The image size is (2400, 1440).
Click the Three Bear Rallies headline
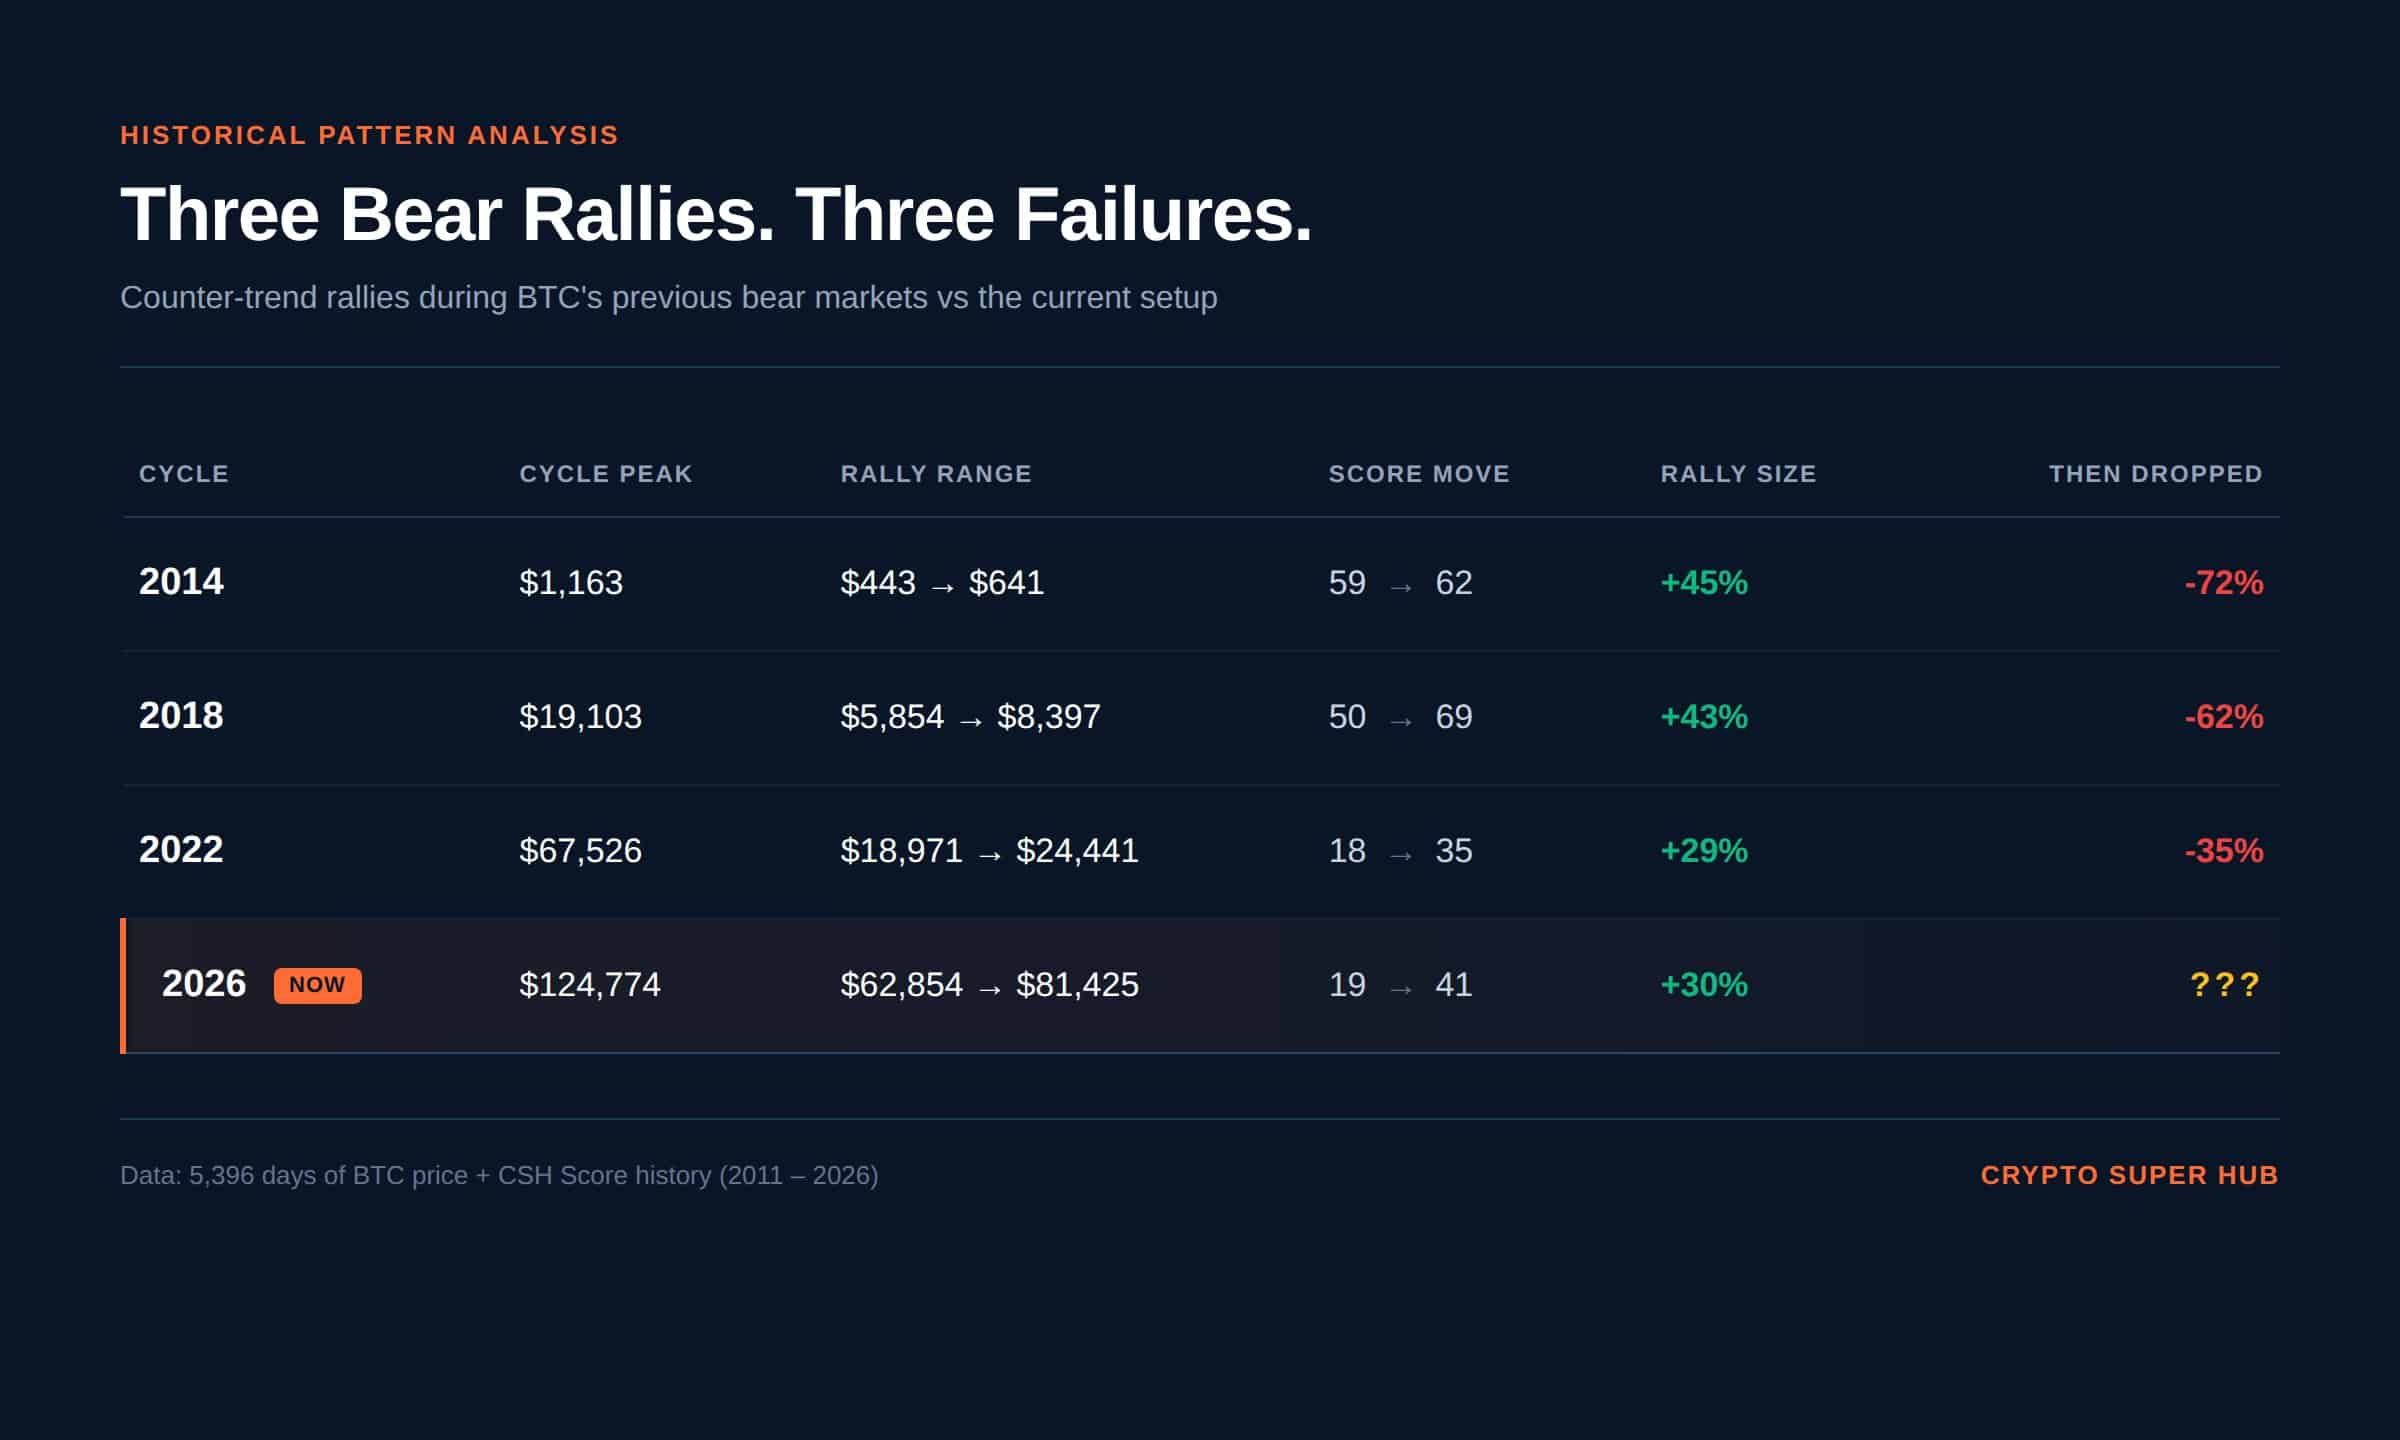[716, 214]
